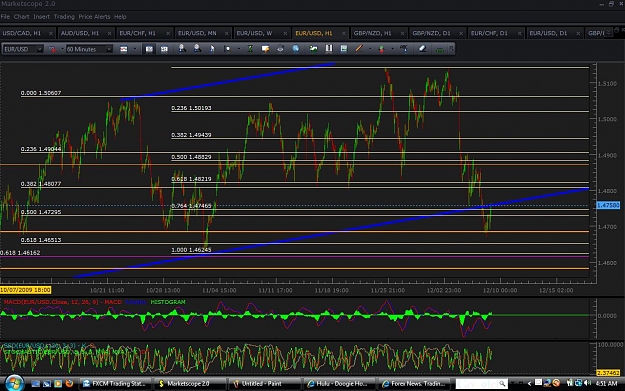
Task: Open the tab list arrow at tab bar end
Action: (608, 32)
